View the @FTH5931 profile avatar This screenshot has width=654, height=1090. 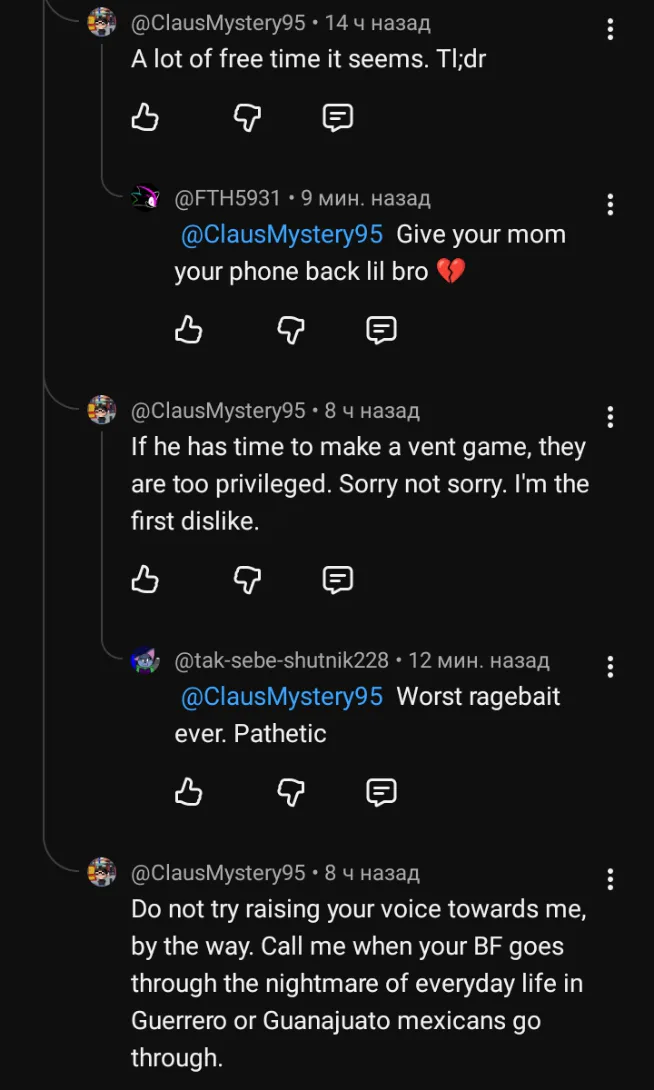146,198
